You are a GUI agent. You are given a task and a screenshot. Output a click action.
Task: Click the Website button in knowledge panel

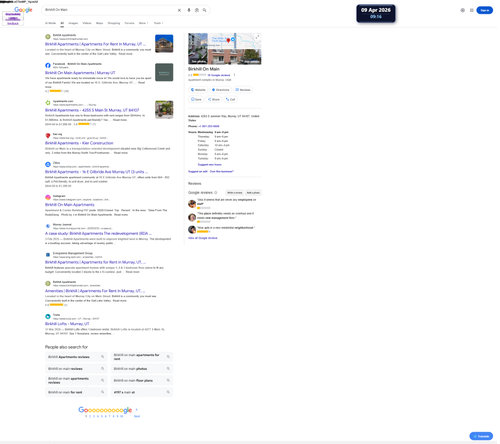click(x=199, y=90)
